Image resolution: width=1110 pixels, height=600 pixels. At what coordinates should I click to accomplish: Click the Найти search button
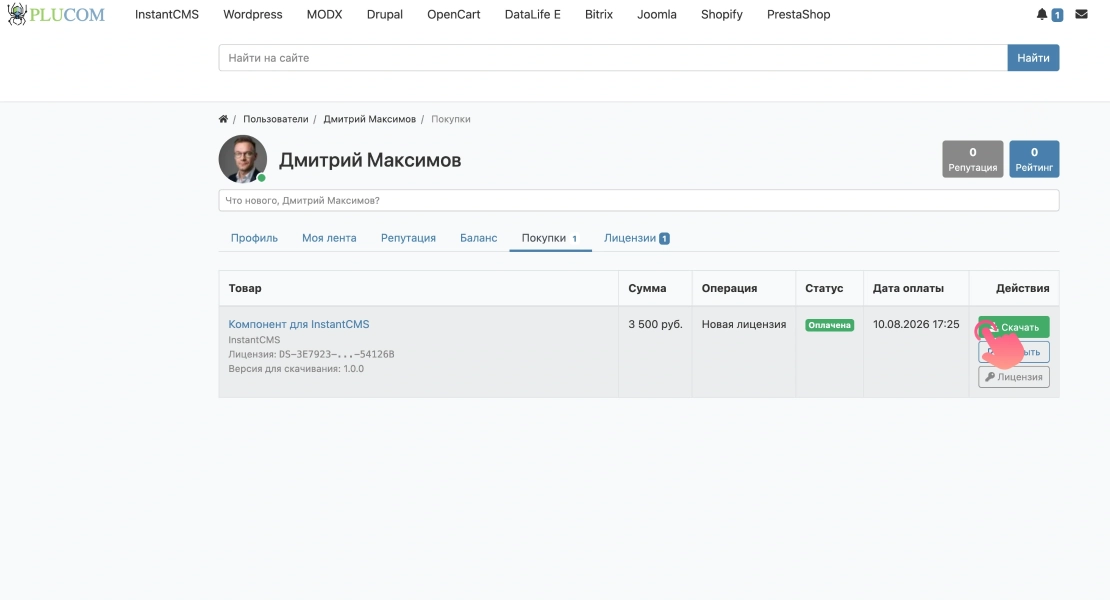1034,58
